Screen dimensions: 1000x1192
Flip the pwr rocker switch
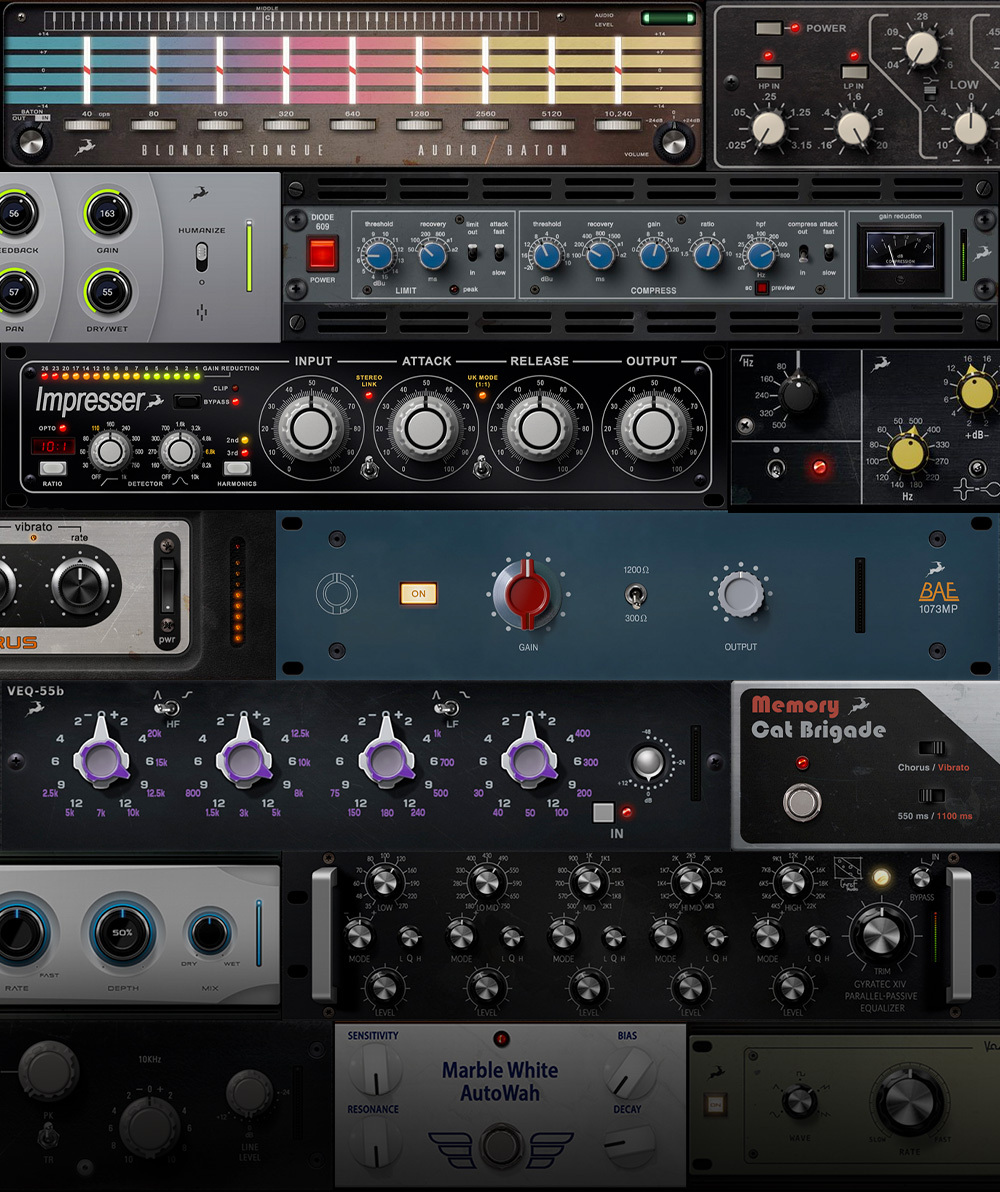point(167,585)
